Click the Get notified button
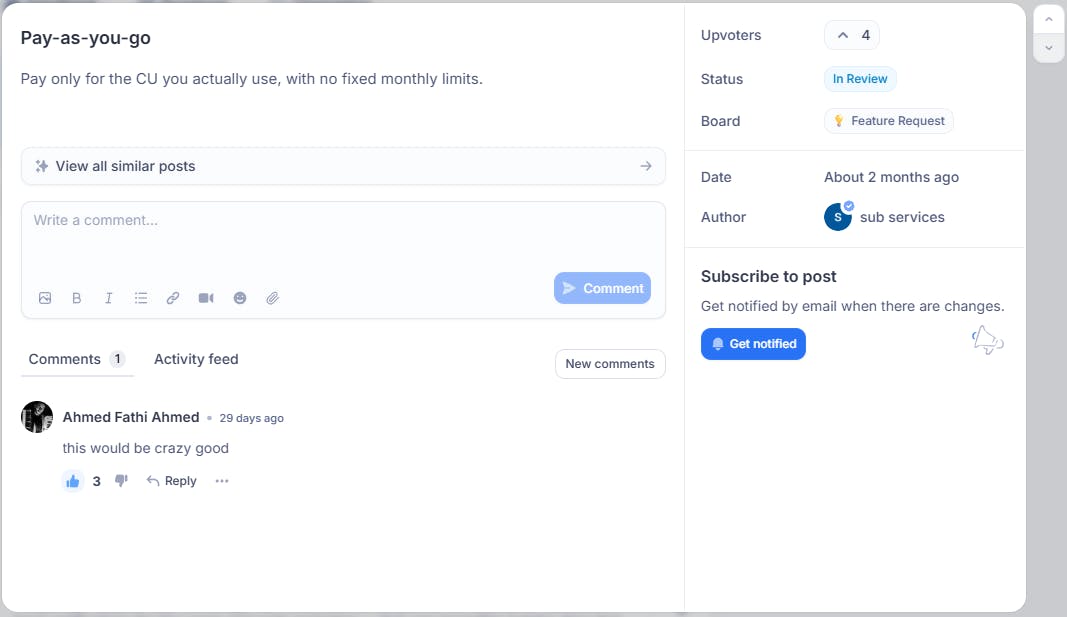Screen dimensions: 1067x617 (753, 343)
